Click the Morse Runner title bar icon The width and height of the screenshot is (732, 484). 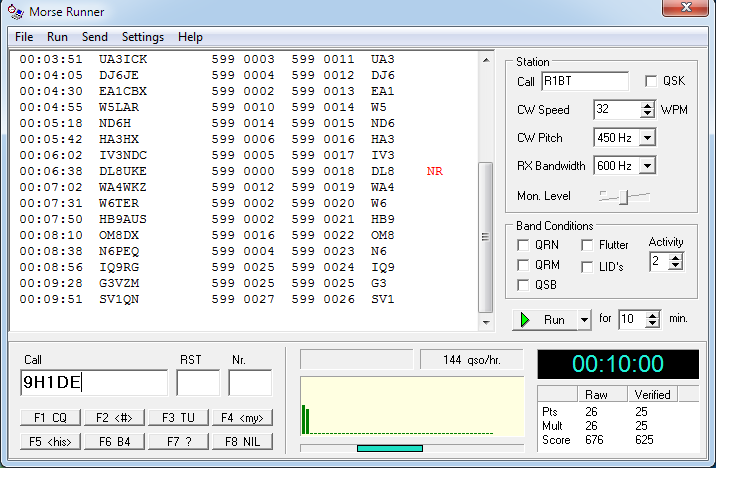point(12,12)
